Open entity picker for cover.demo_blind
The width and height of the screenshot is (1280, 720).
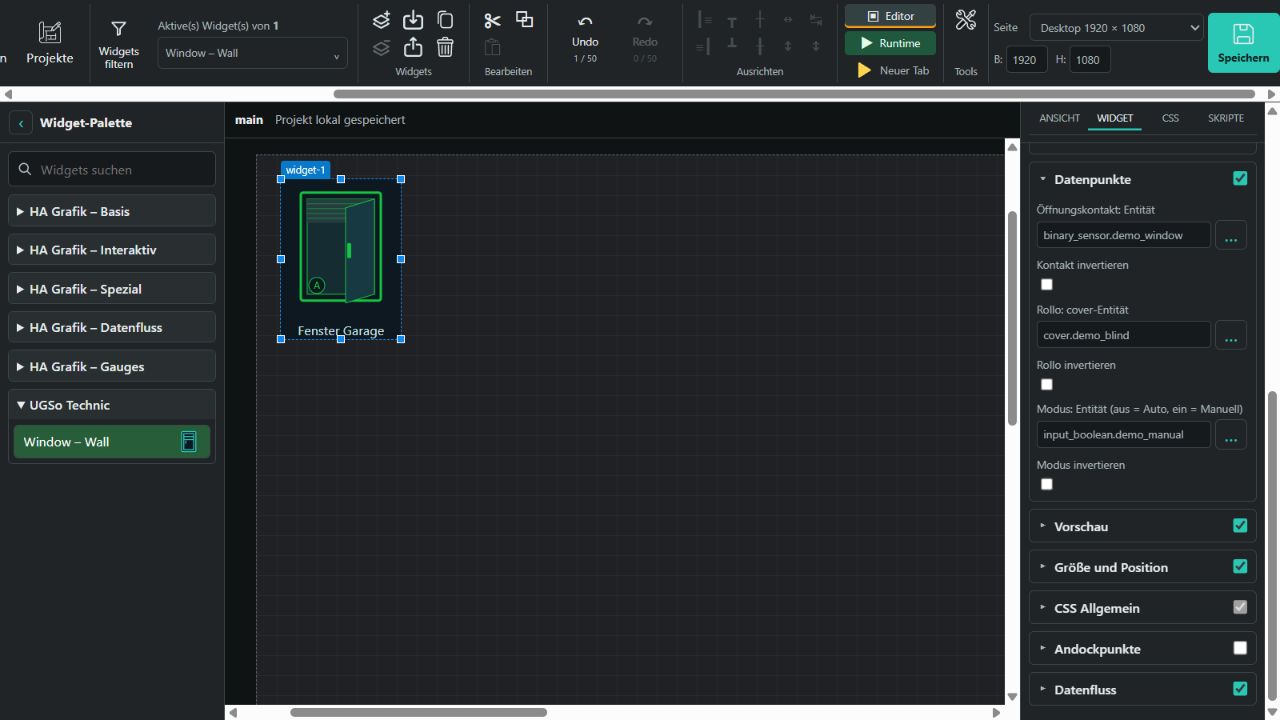click(x=1230, y=335)
